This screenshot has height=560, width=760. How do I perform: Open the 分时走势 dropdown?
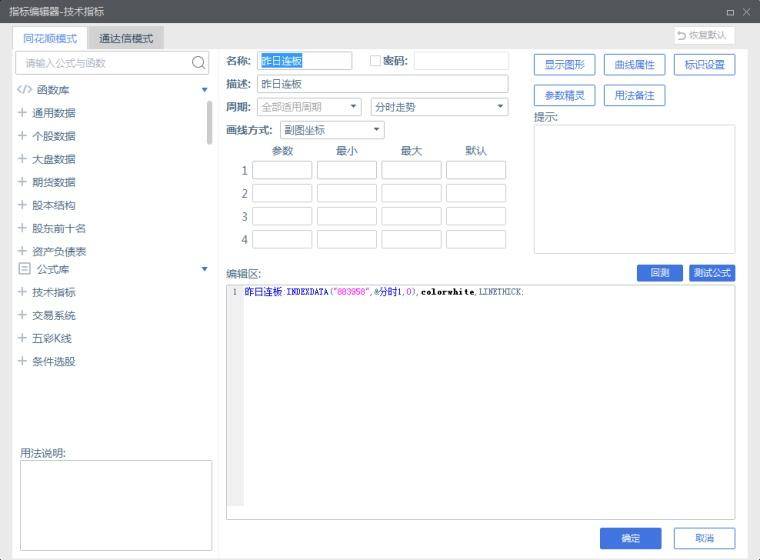(440, 107)
